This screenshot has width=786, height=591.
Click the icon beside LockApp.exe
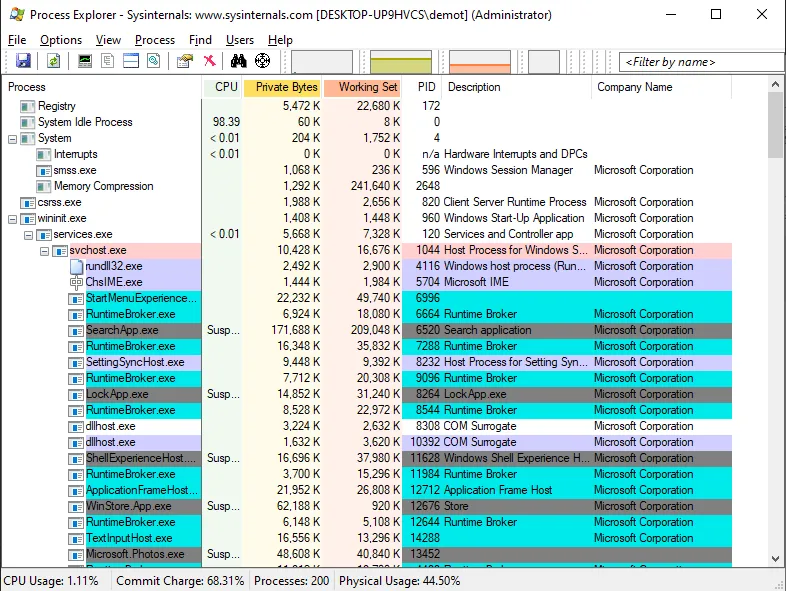tap(76, 395)
